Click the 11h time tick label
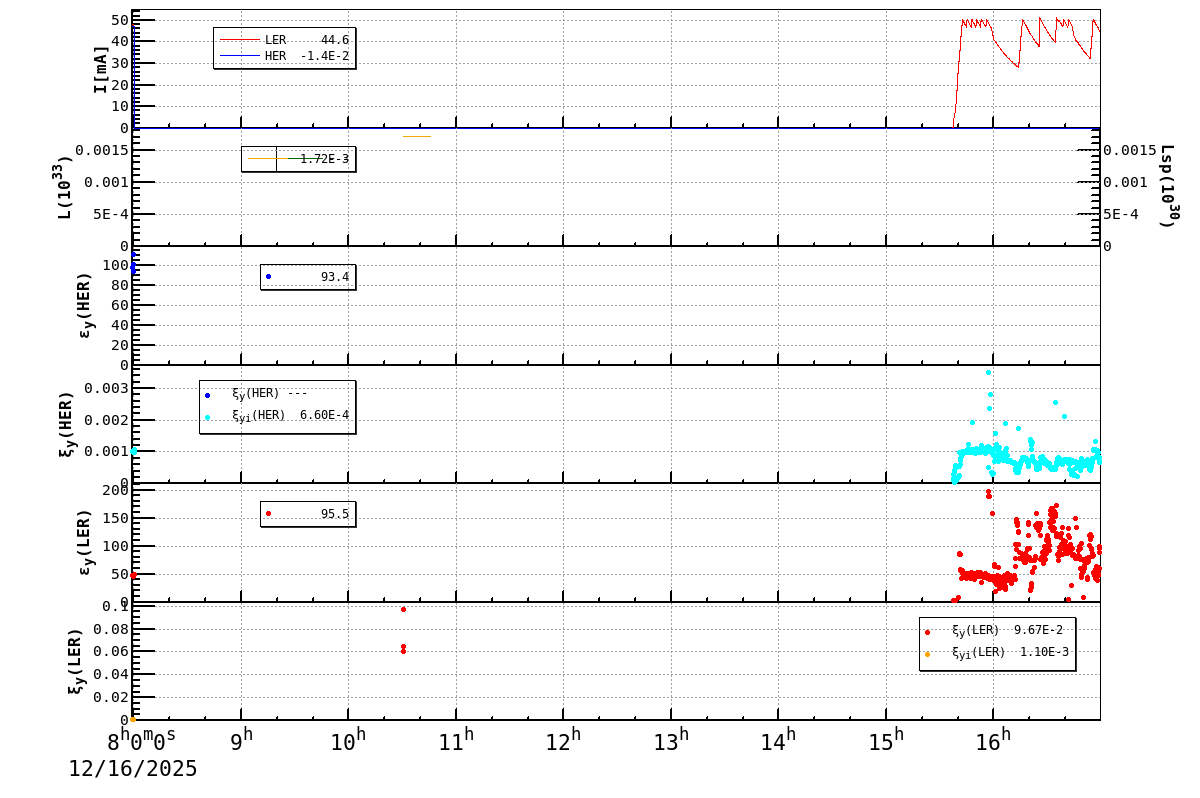The width and height of the screenshot is (1200, 798). click(457, 742)
